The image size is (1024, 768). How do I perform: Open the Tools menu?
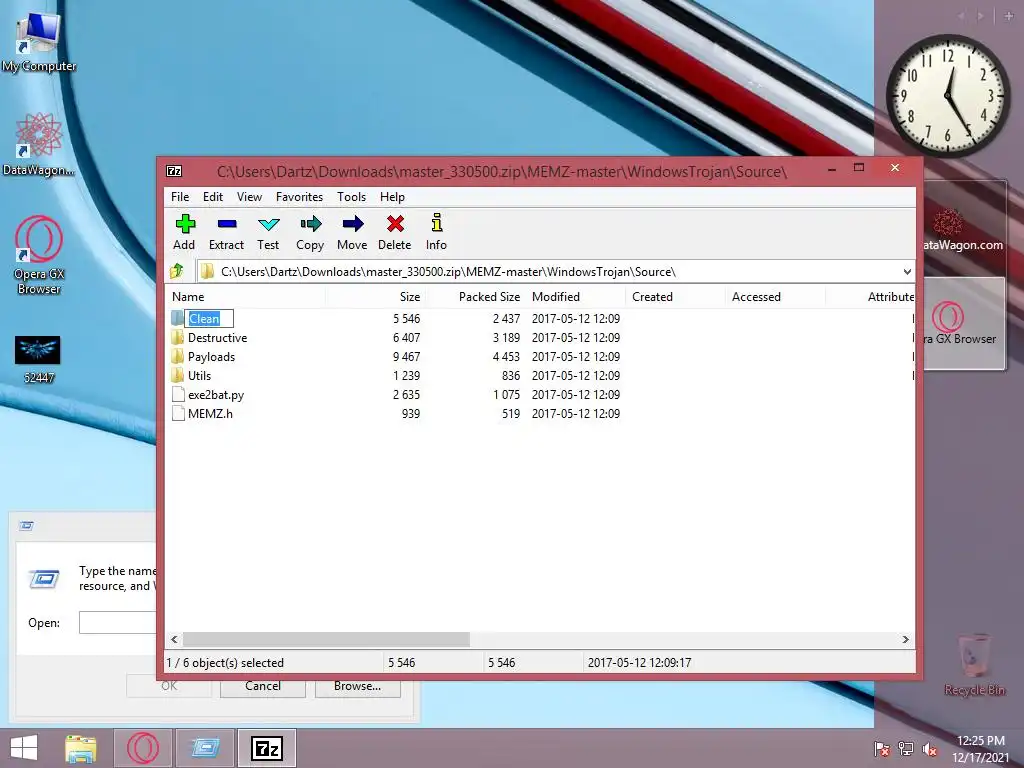pos(351,197)
